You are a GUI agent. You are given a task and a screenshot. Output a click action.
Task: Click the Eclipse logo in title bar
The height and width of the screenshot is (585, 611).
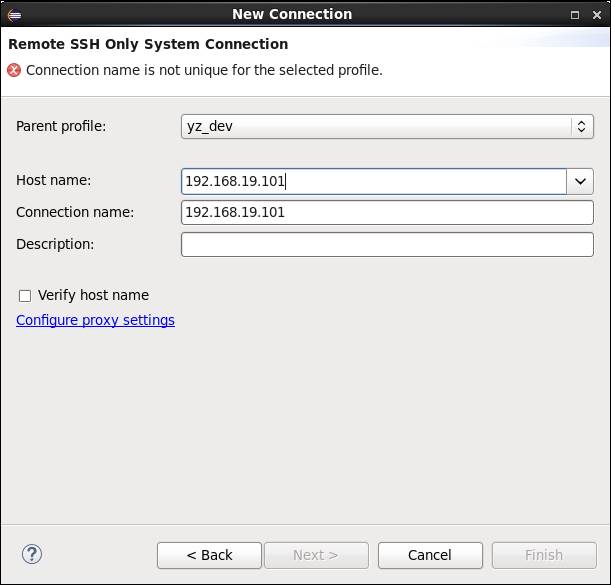14,15
